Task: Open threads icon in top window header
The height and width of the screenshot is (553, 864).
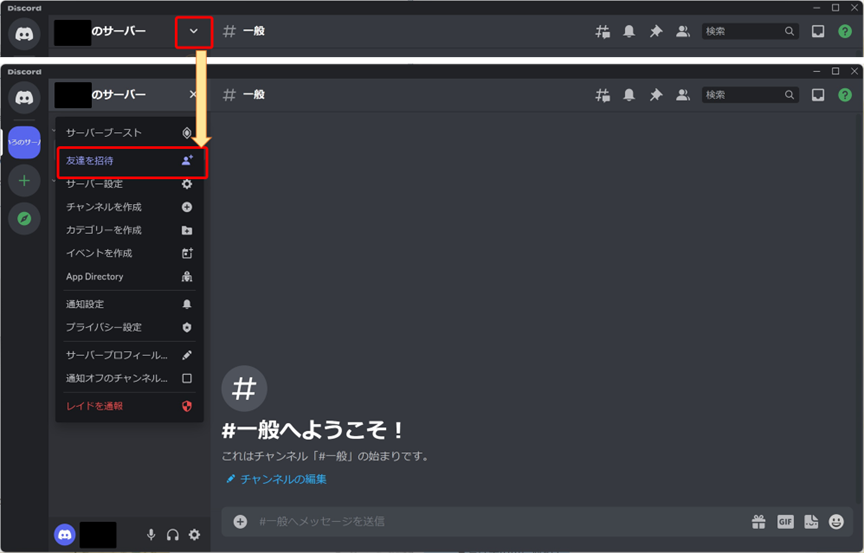Action: pyautogui.click(x=602, y=31)
